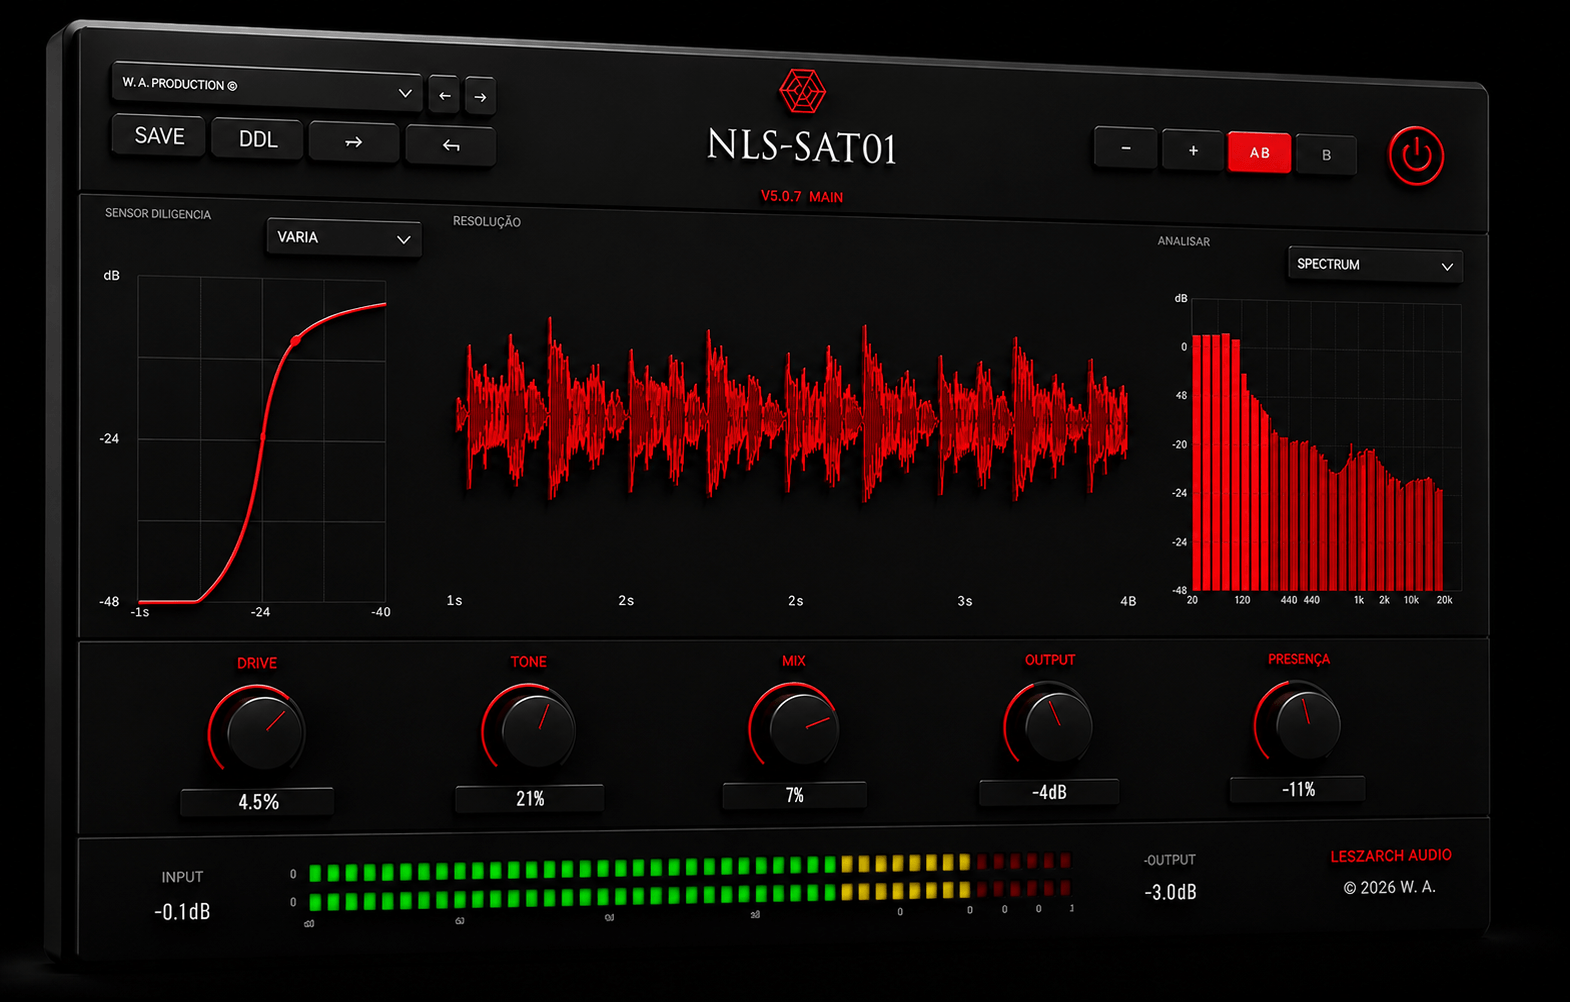Image resolution: width=1570 pixels, height=1002 pixels.
Task: Click the -4dB output value field
Action: pyautogui.click(x=1049, y=792)
